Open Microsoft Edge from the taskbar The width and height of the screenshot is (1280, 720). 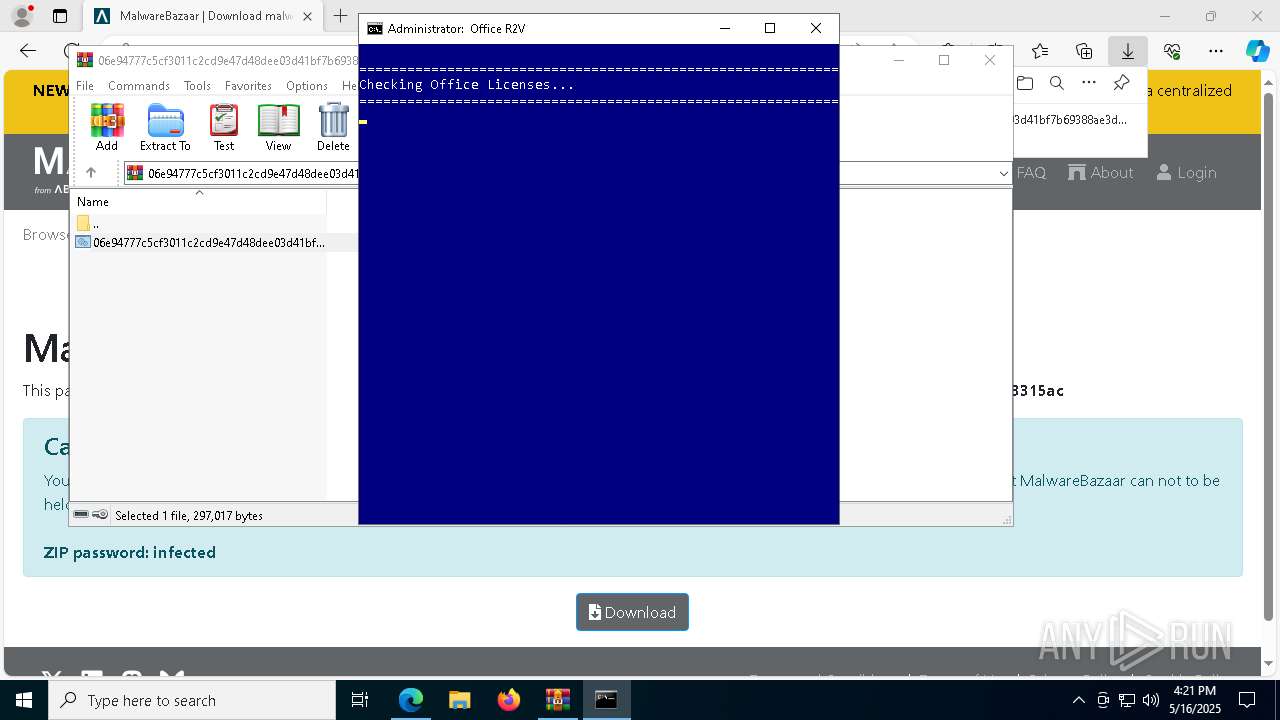coord(411,700)
